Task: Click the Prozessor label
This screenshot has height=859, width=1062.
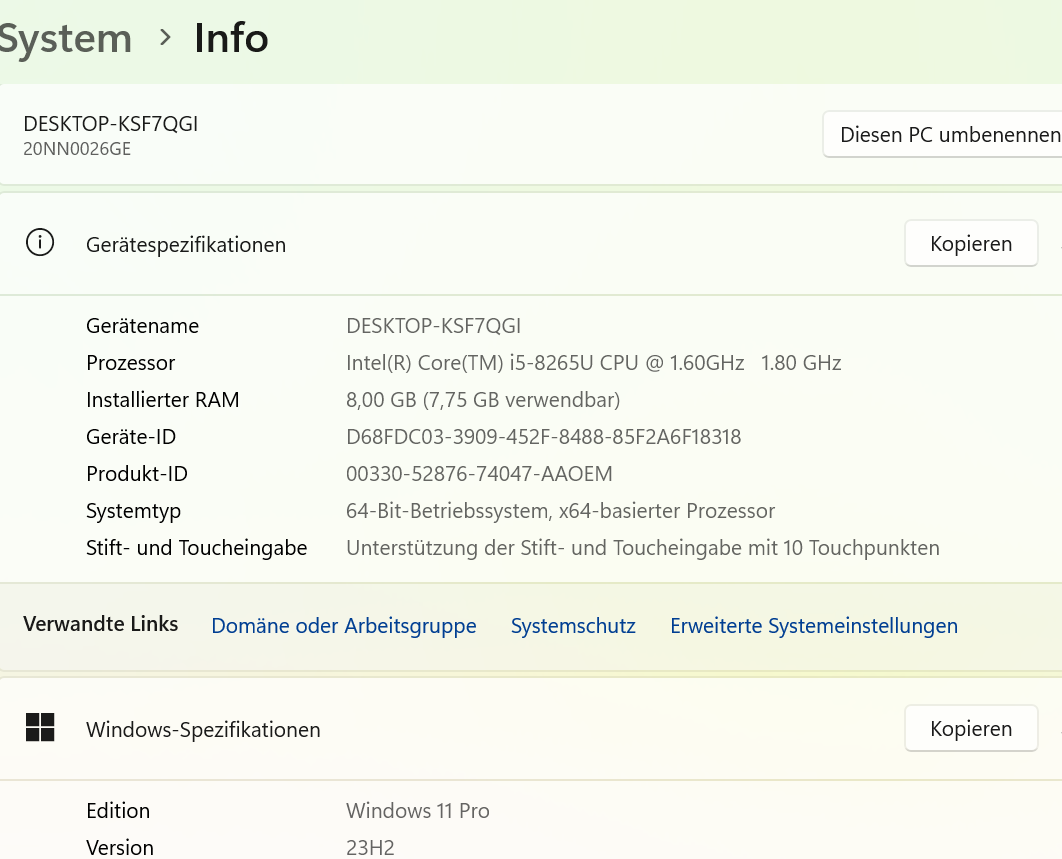Action: [131, 363]
